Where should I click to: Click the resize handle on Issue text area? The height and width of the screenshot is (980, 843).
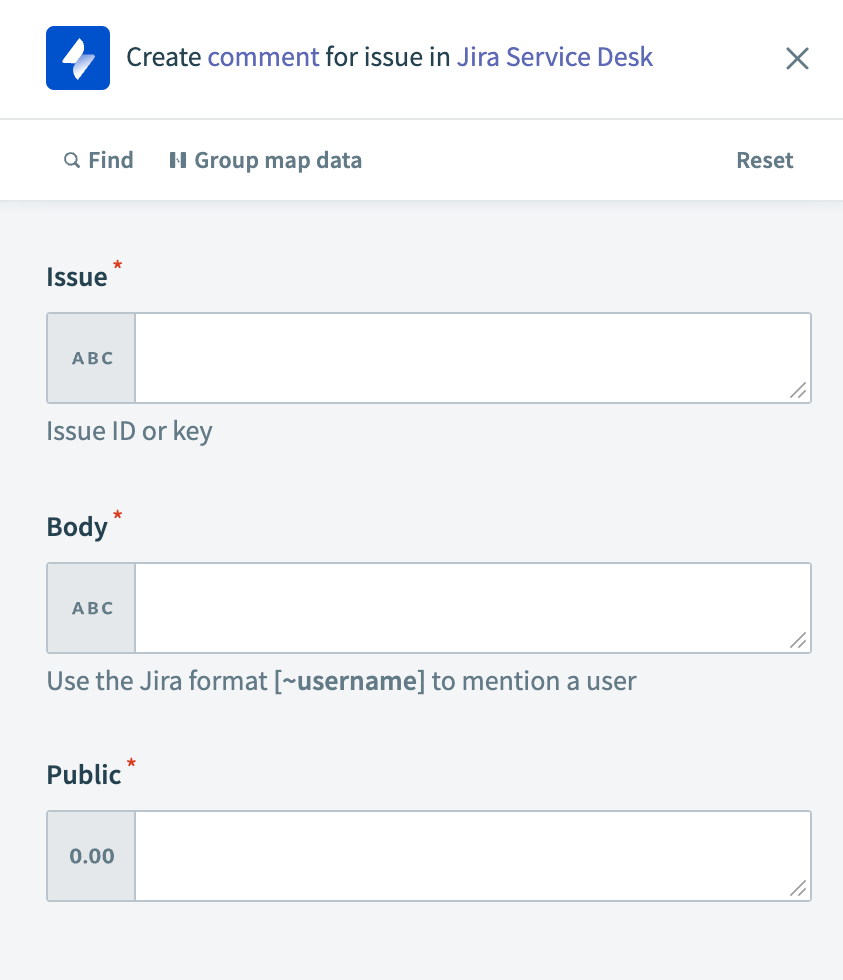797,392
